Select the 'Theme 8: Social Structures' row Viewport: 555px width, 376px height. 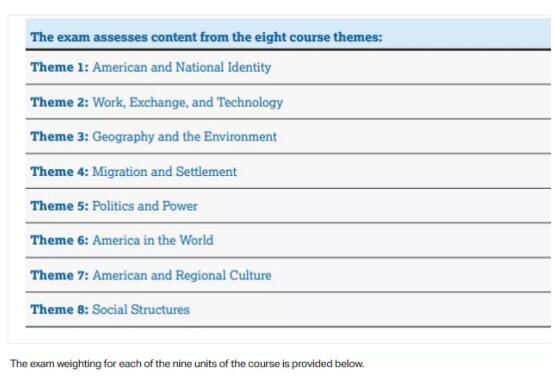pyautogui.click(x=288, y=310)
